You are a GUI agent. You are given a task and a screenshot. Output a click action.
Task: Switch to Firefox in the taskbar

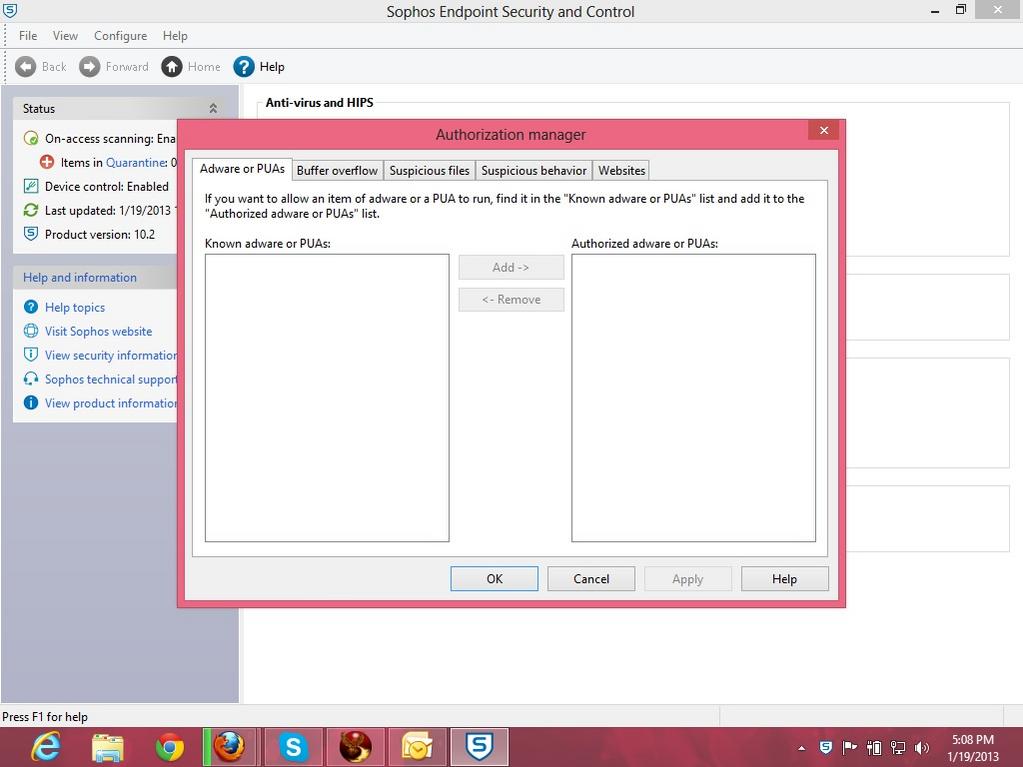(x=230, y=747)
